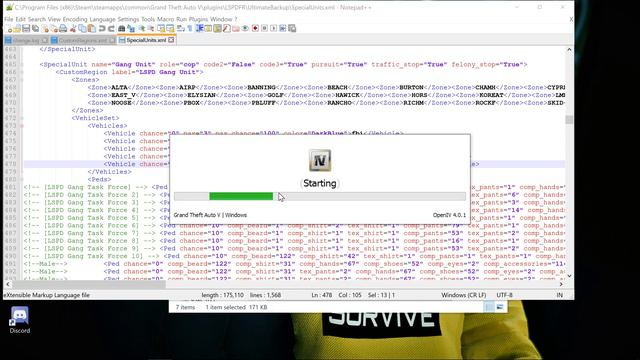Click Run macro multiple times icon

coord(282,29)
